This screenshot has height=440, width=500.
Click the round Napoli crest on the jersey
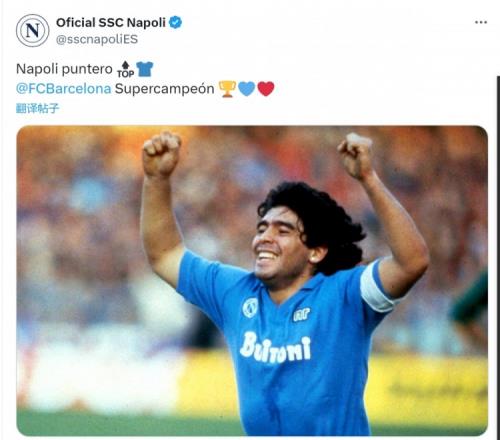[250, 307]
